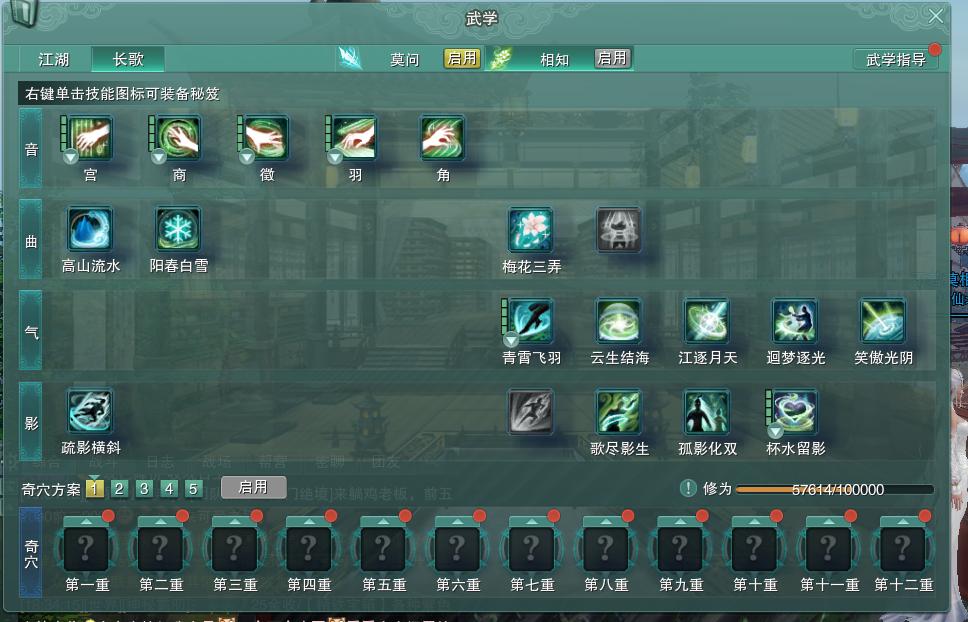968x622 pixels.
Task: Close the 武学 window
Action: [936, 16]
